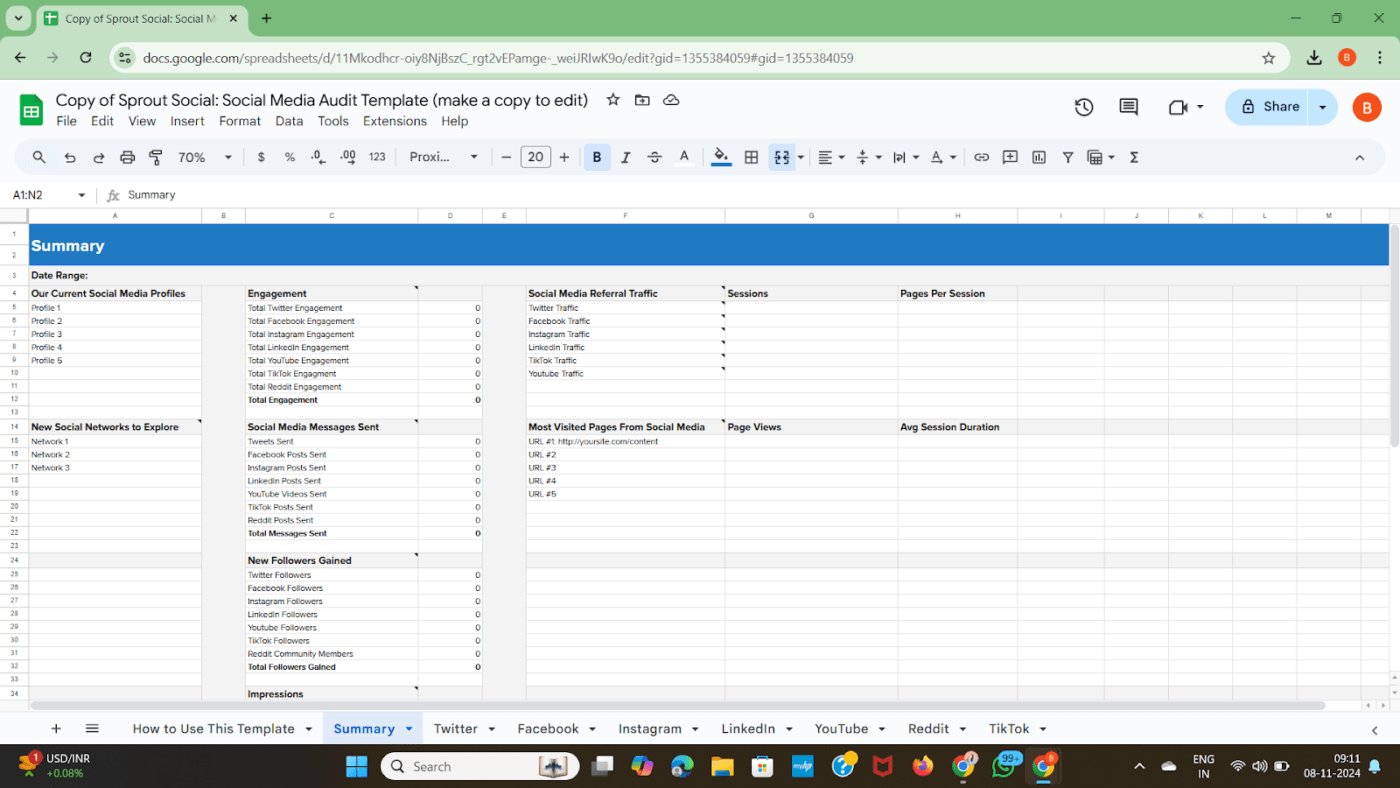Screen dimensions: 1400x788
Task: Open File Explorer from taskbar
Action: 722,766
